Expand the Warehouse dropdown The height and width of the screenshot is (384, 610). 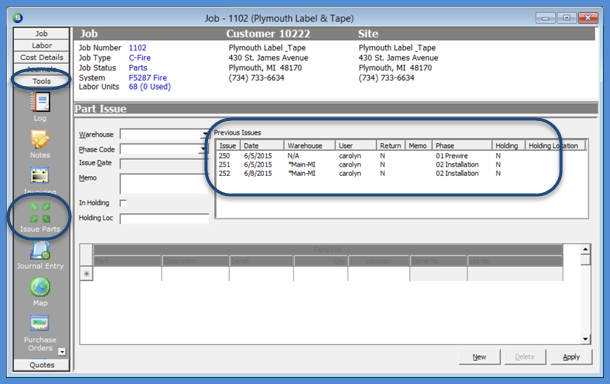pos(205,134)
